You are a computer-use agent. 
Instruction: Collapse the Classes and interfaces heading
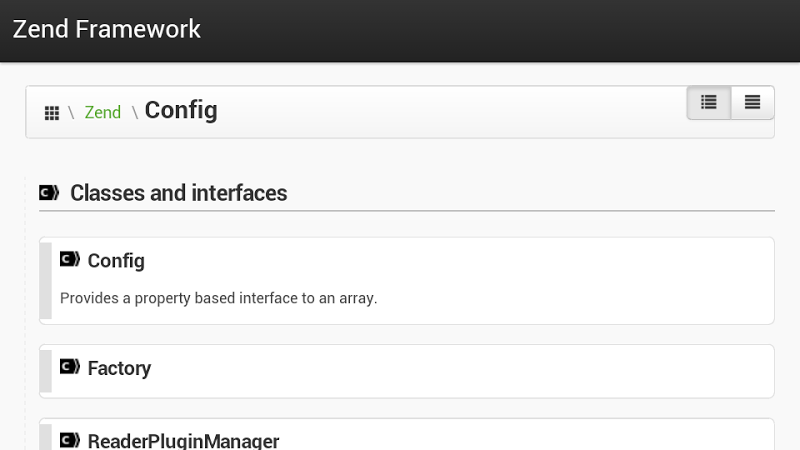(178, 193)
